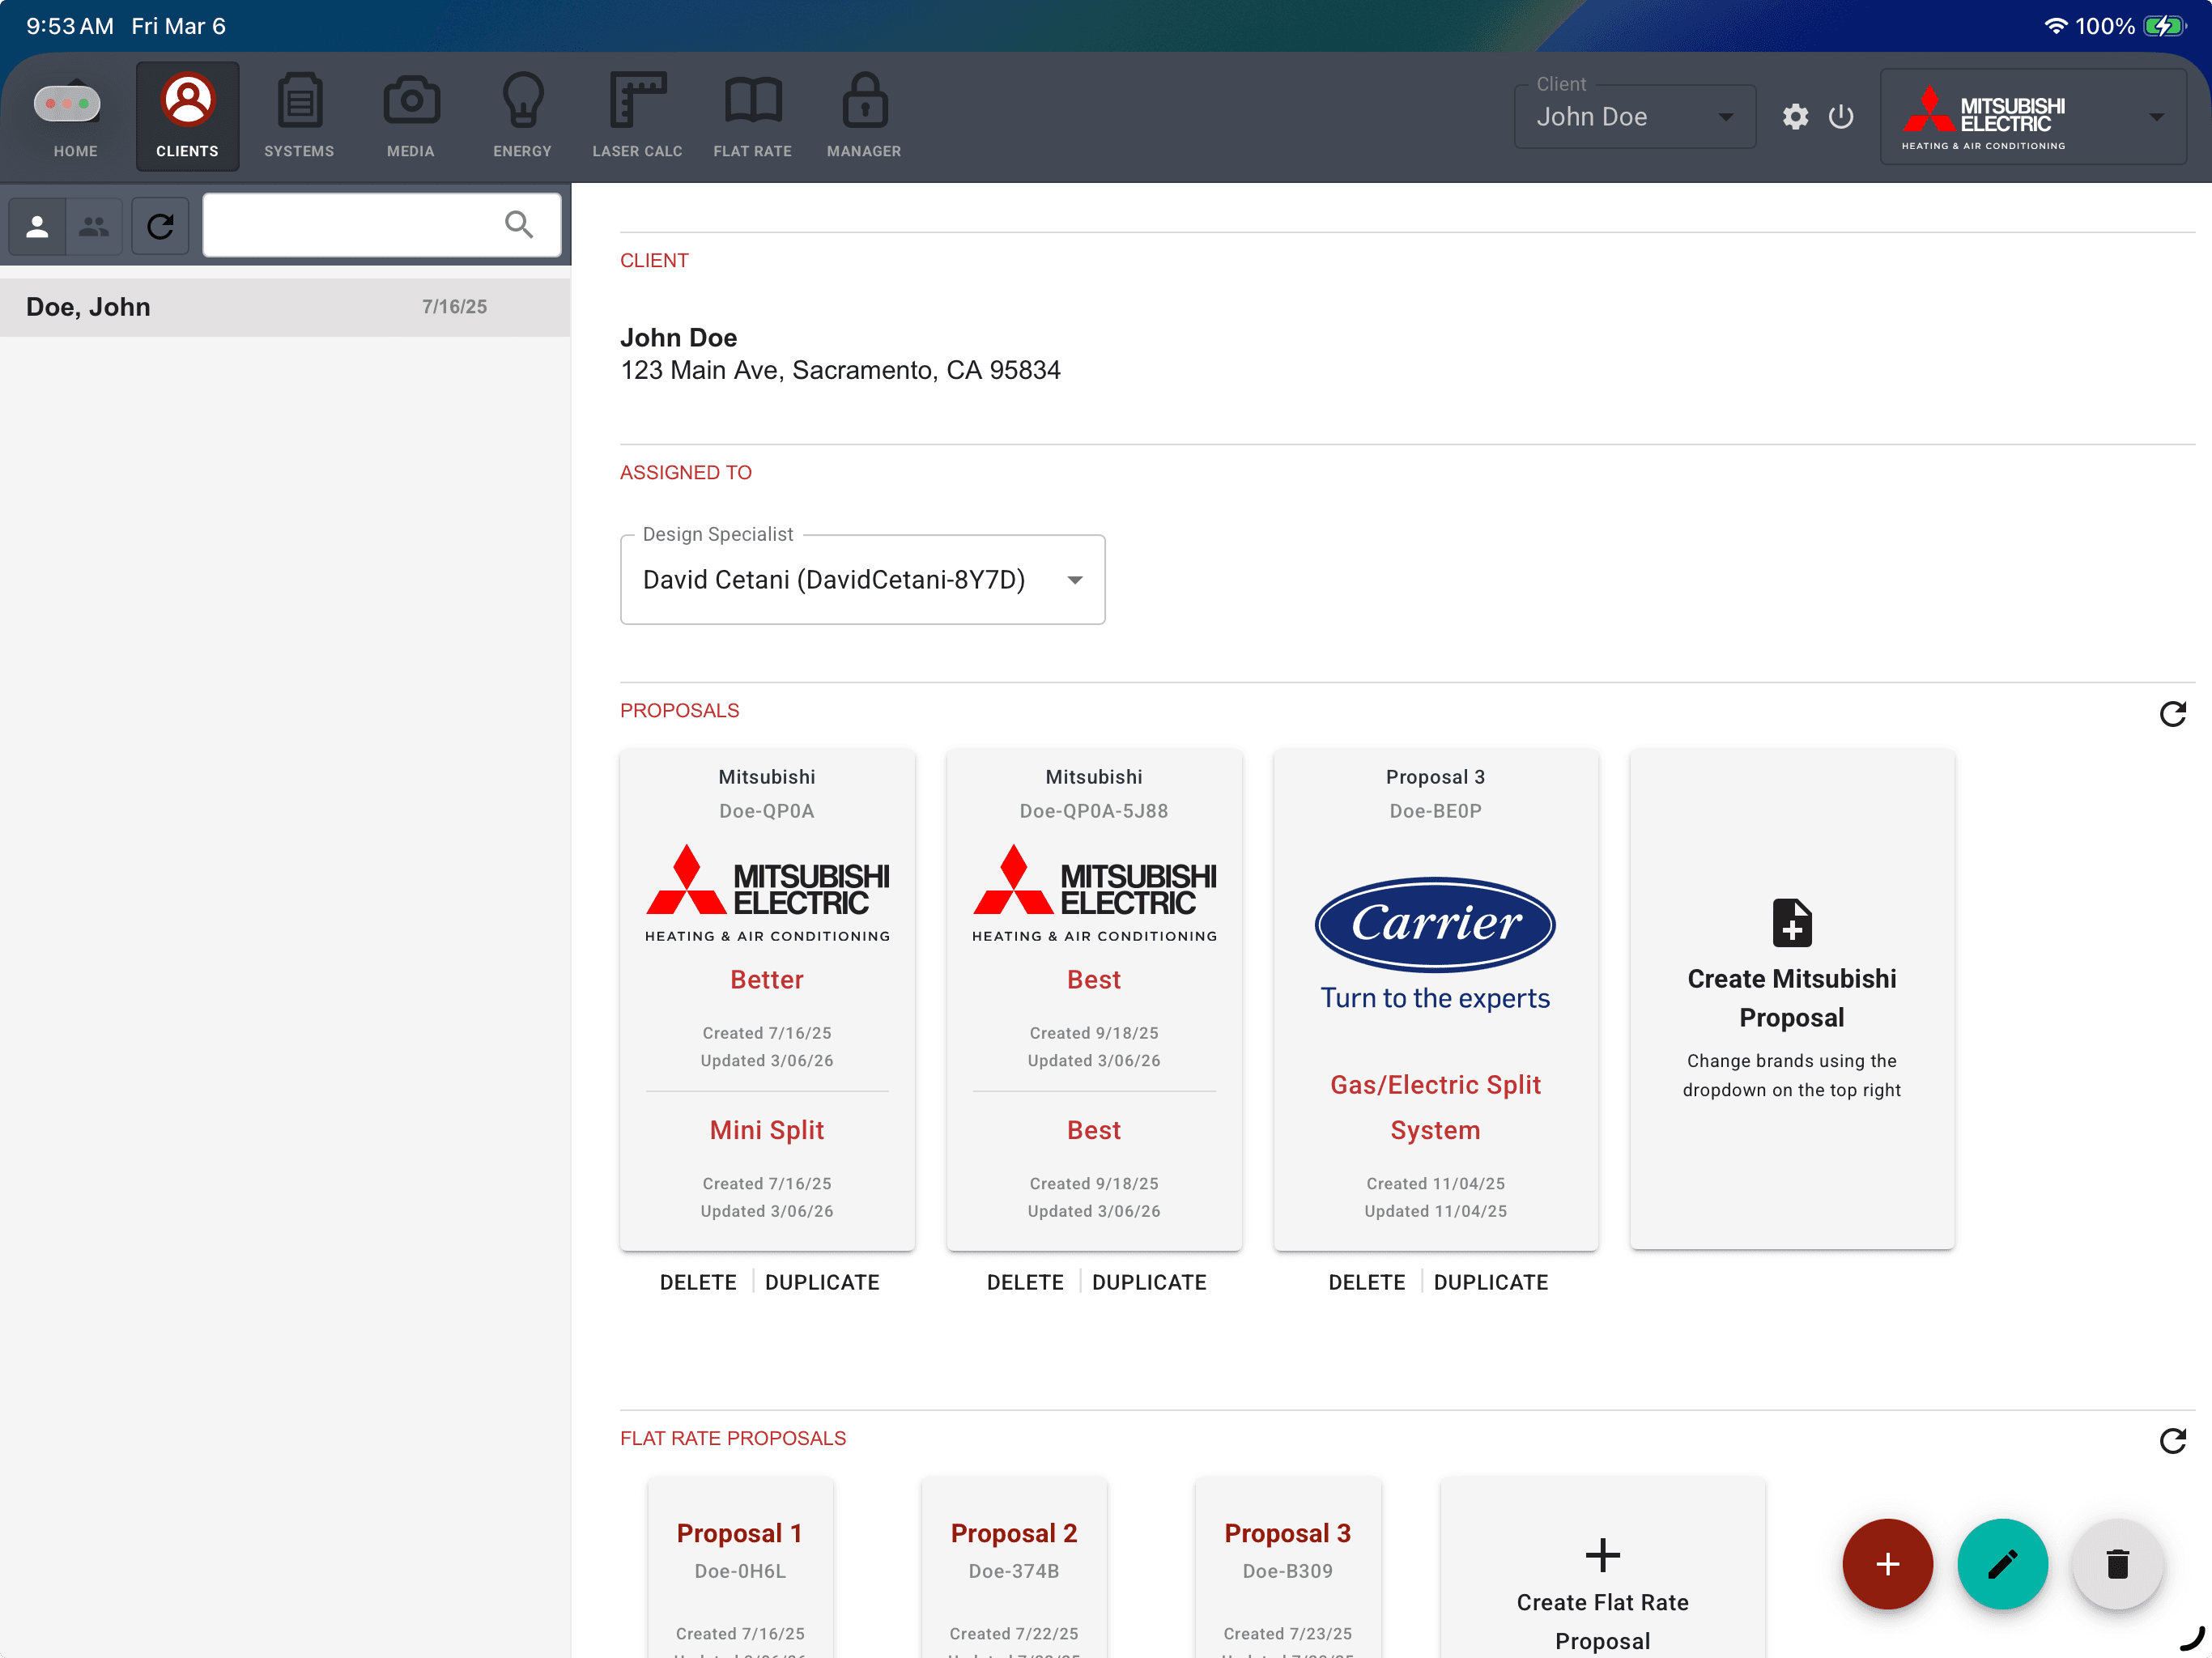Click the MANAGER tab label

point(864,151)
